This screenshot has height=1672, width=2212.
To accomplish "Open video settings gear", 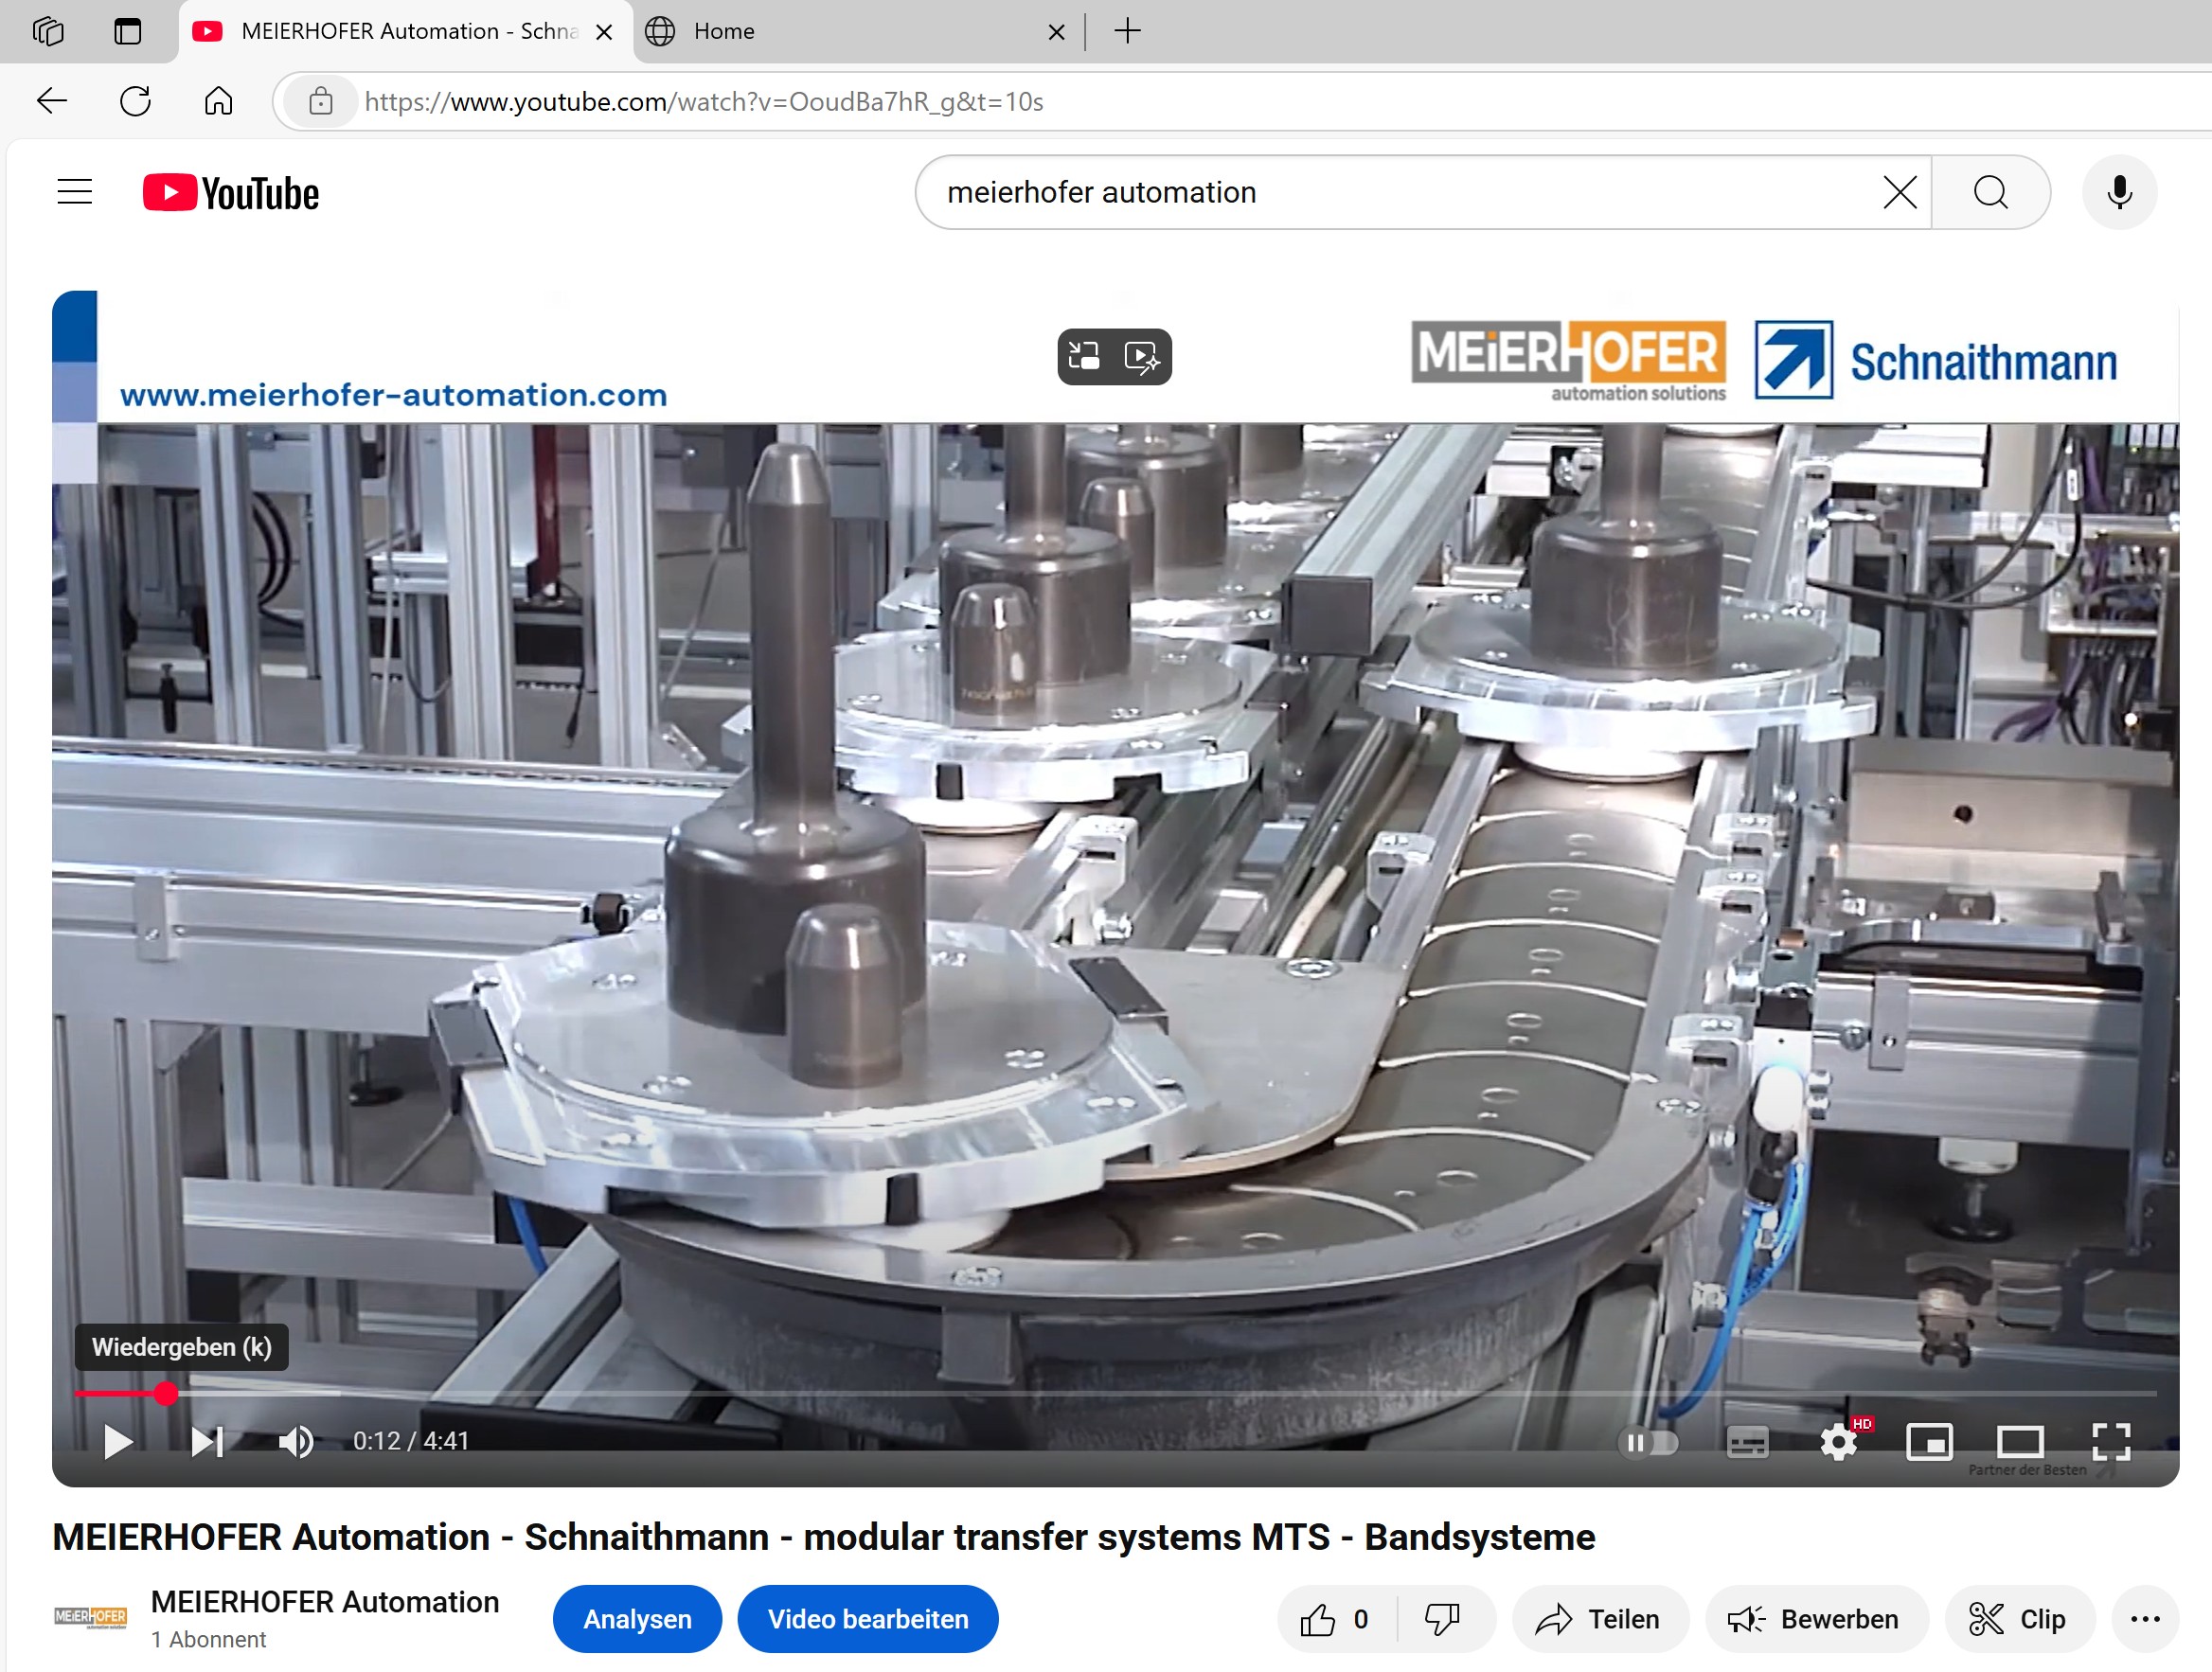I will pos(1838,1442).
